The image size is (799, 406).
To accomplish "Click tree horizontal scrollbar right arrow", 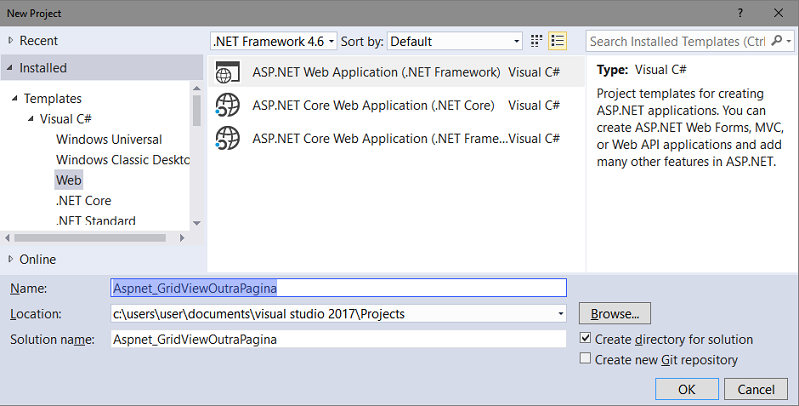I will click(x=182, y=238).
